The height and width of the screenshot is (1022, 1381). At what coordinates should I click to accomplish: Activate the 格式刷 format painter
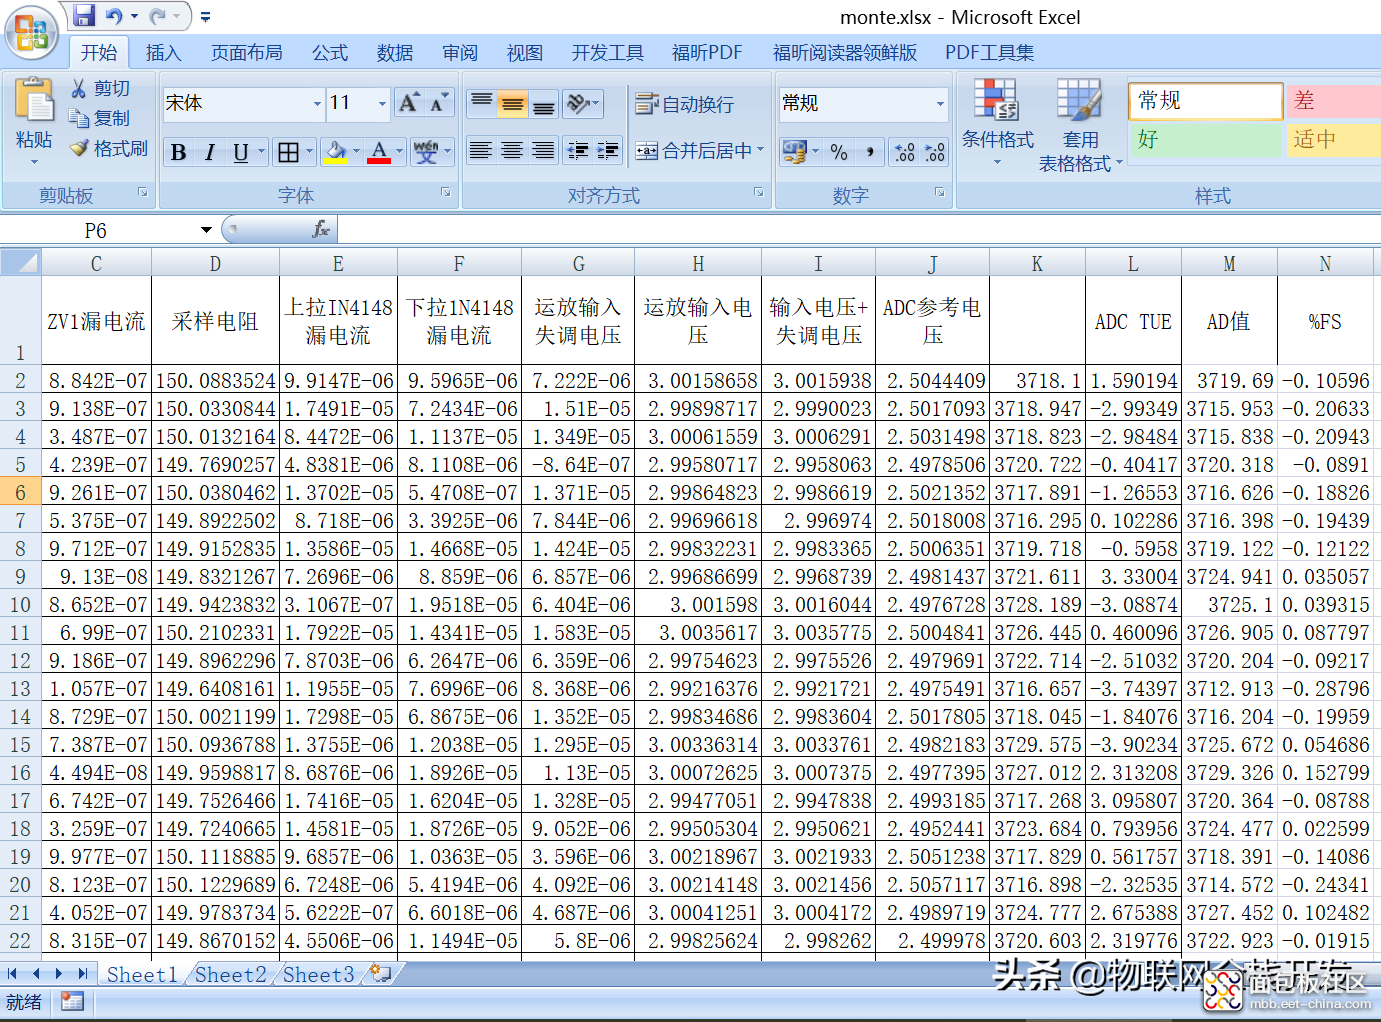(x=108, y=148)
